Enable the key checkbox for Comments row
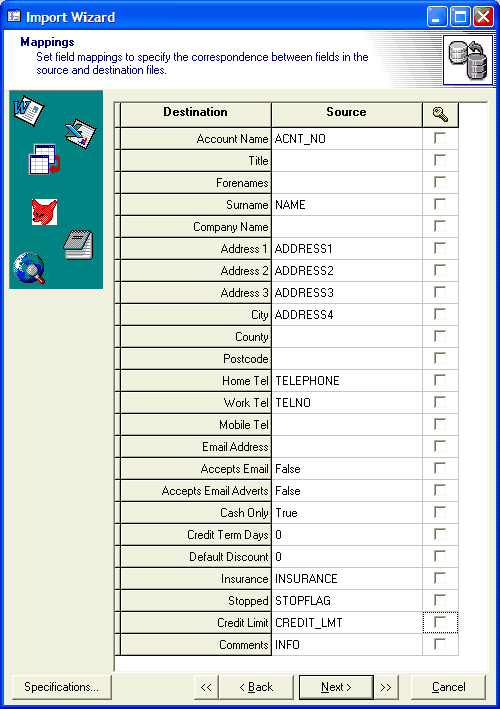 (440, 644)
